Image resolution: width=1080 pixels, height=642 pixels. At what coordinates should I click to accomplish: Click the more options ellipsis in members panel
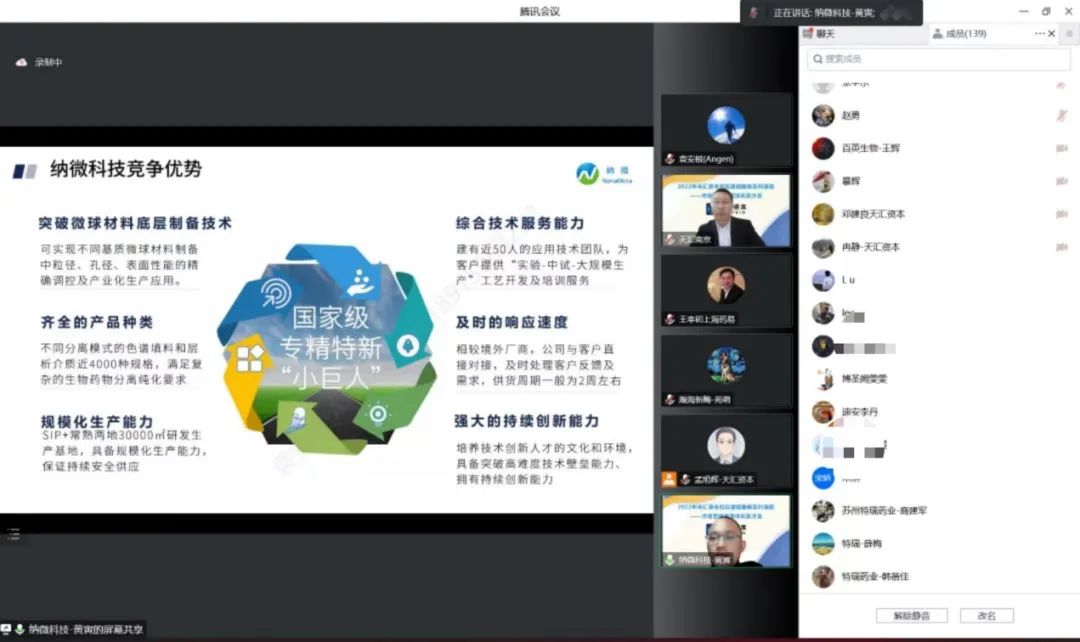(x=1039, y=33)
